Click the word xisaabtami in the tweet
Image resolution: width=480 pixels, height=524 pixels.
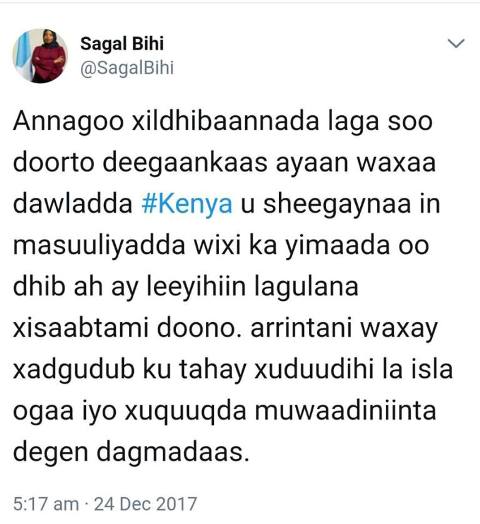[81, 328]
